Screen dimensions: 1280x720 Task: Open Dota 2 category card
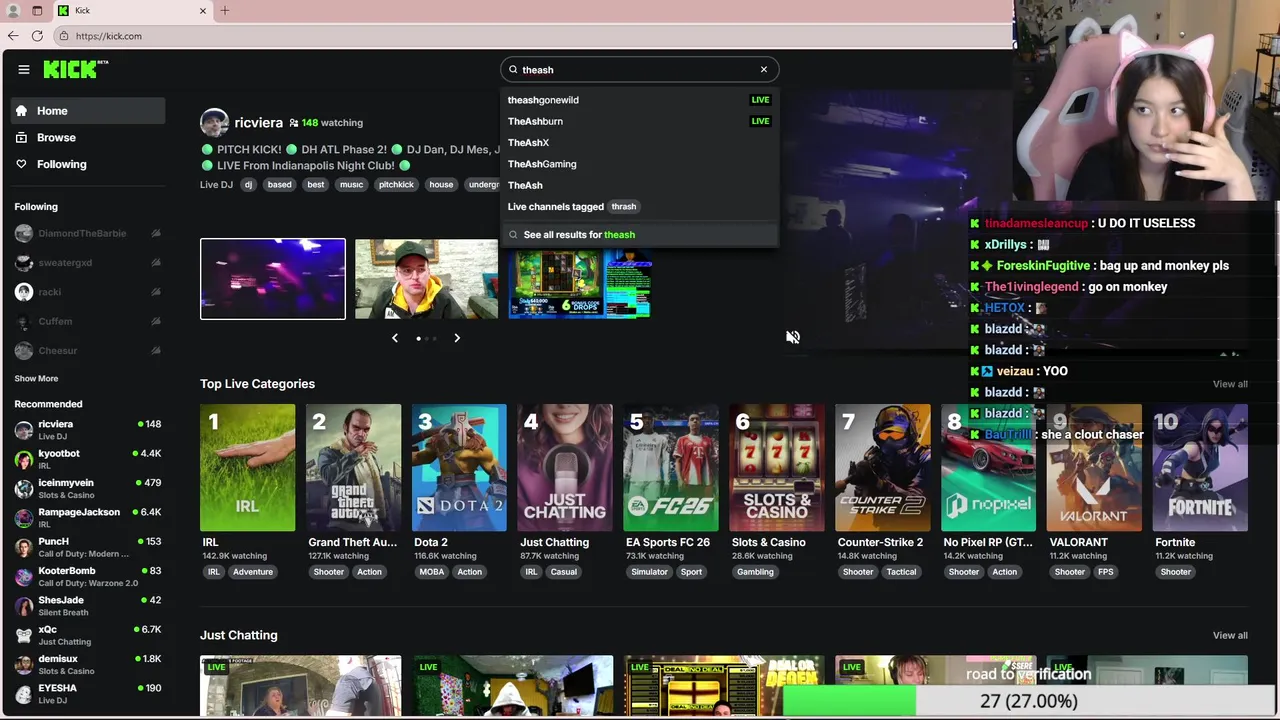pyautogui.click(x=459, y=468)
